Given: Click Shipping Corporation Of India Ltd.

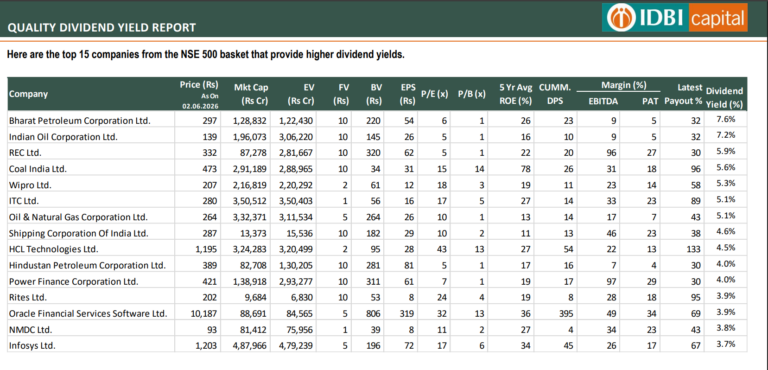Looking at the screenshot, I should coord(78,233).
